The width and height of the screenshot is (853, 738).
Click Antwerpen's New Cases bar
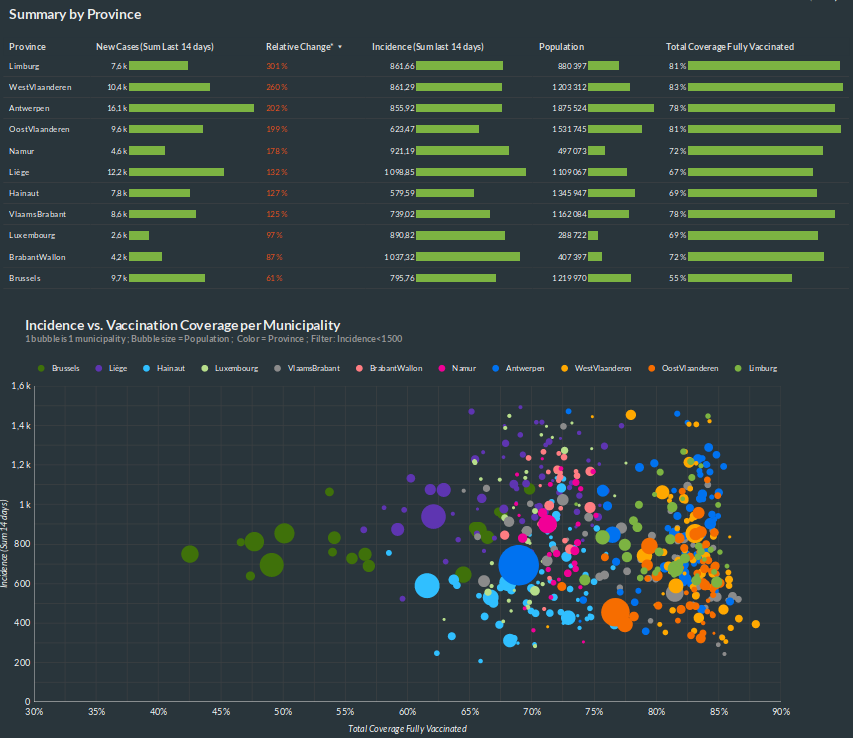191,108
